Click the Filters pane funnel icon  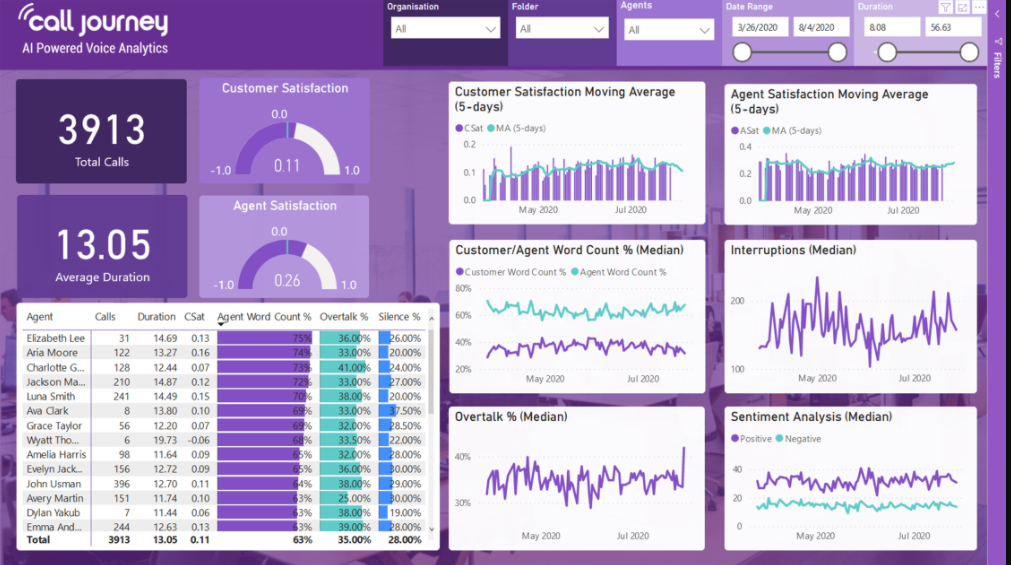coord(998,41)
